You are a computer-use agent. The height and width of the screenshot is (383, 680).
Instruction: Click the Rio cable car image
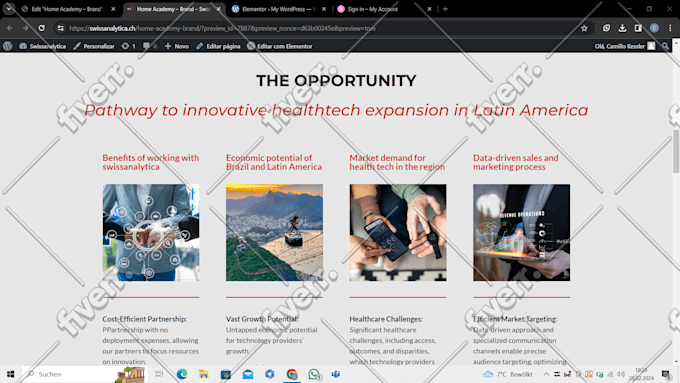pos(274,232)
